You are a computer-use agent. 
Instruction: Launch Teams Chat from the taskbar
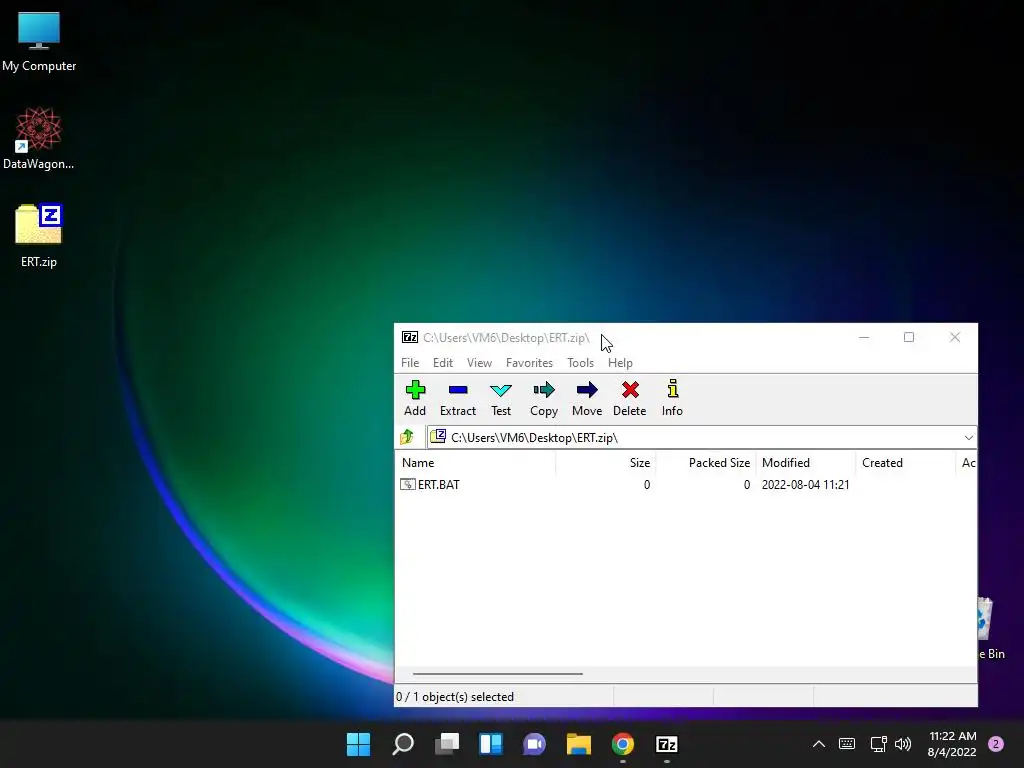(x=534, y=744)
